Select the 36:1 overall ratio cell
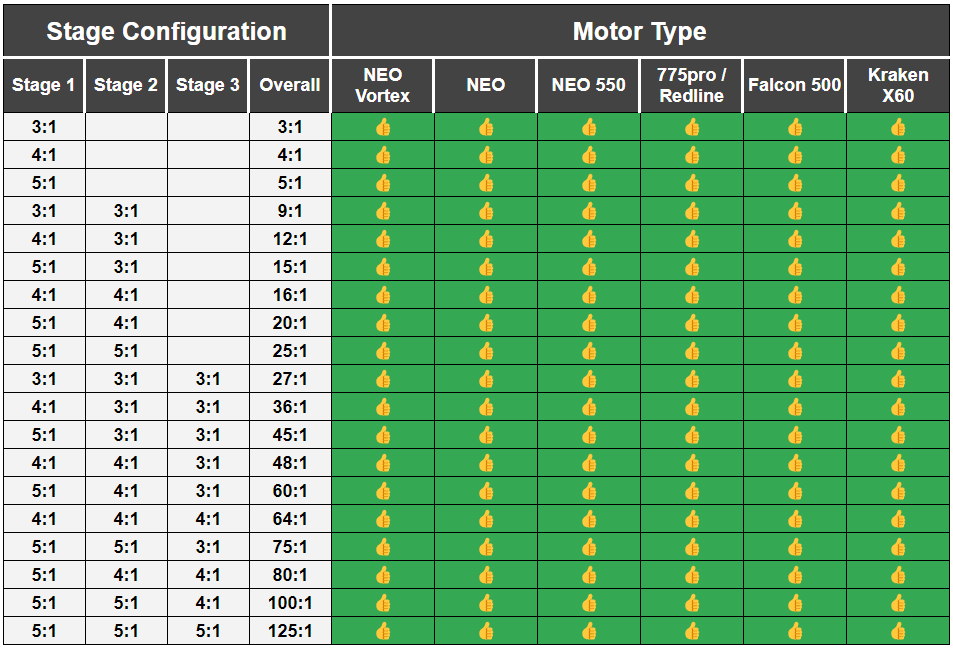Screen dimensions: 953x648 coord(290,407)
